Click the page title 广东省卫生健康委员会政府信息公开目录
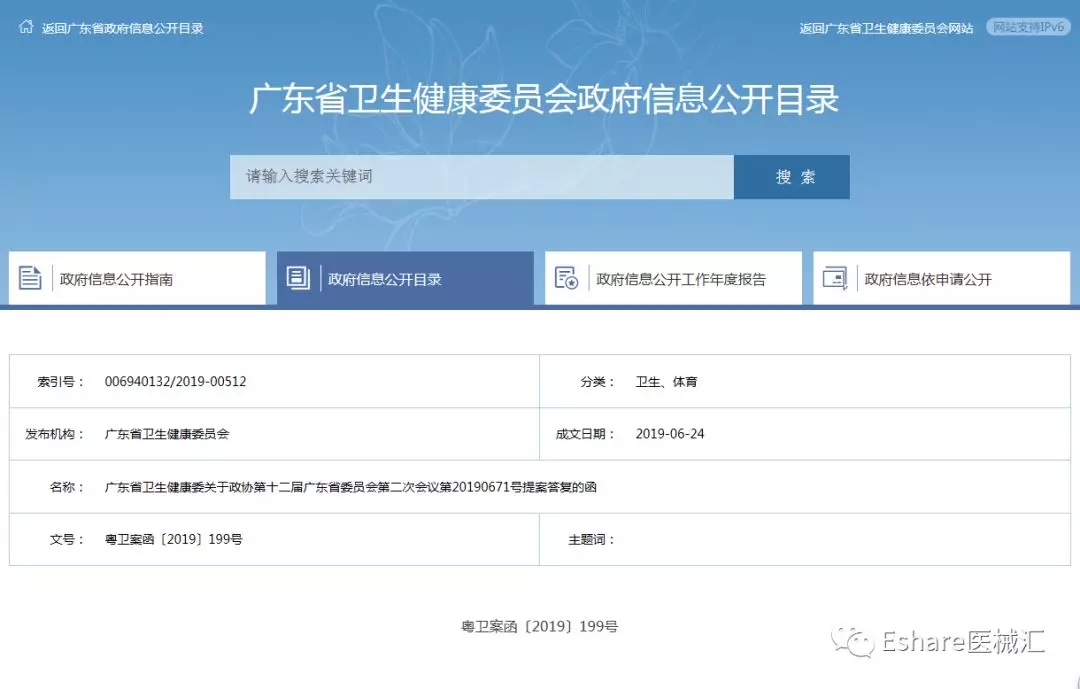 543,100
